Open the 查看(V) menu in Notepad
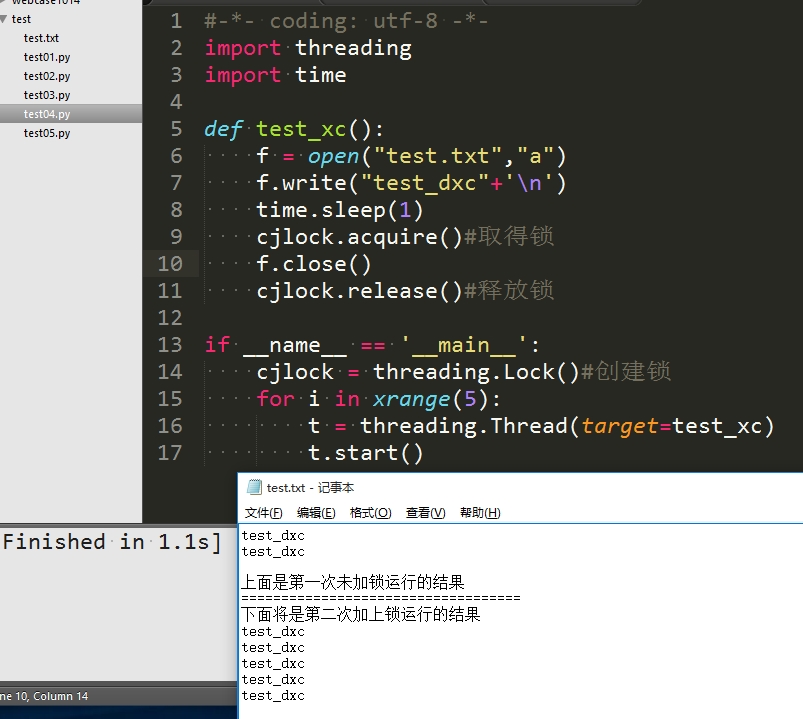 point(424,512)
